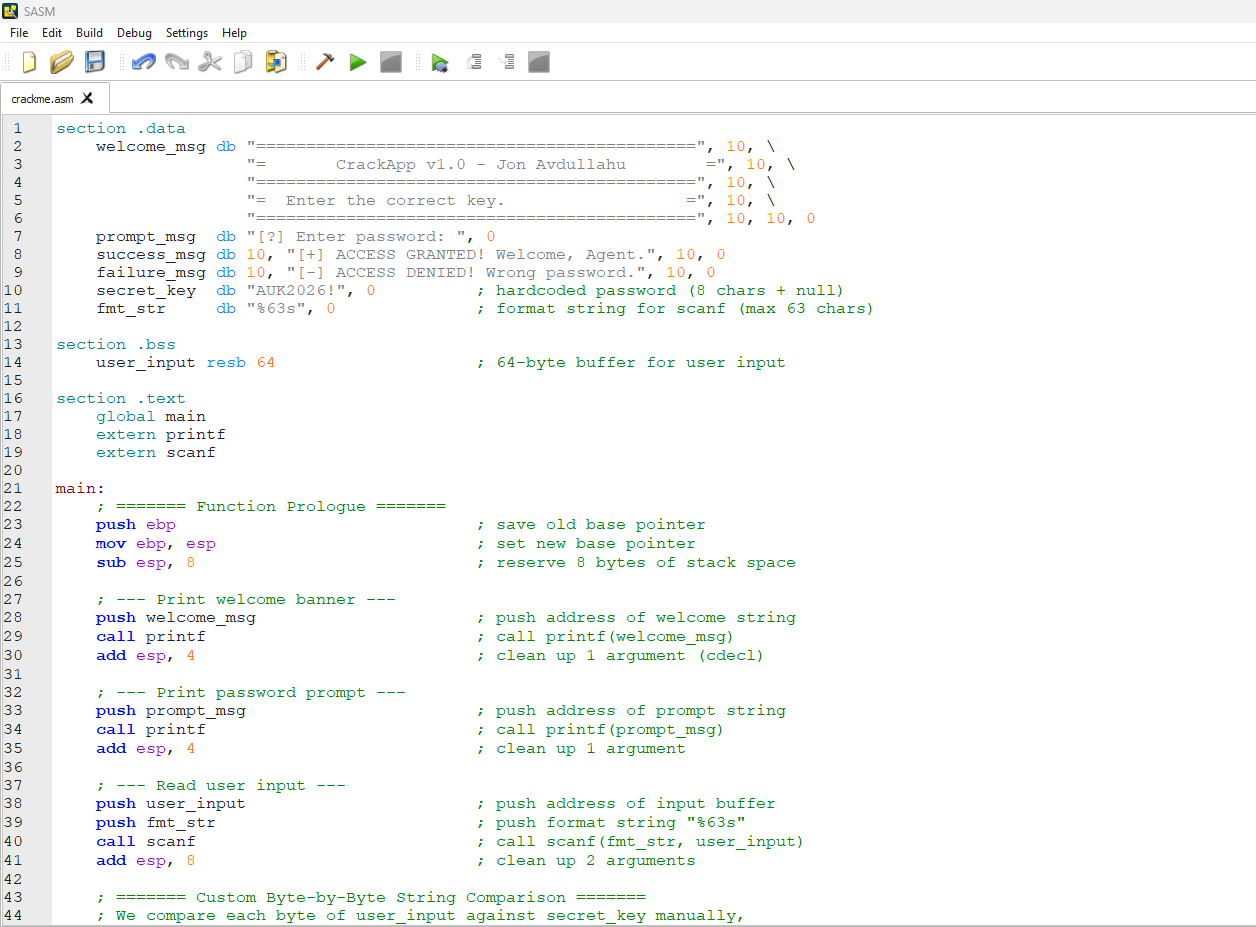Screen dimensions: 1256x927
Task: Click 'Custom Byte-by-Byte String Comparison' comment
Action: pos(371,897)
